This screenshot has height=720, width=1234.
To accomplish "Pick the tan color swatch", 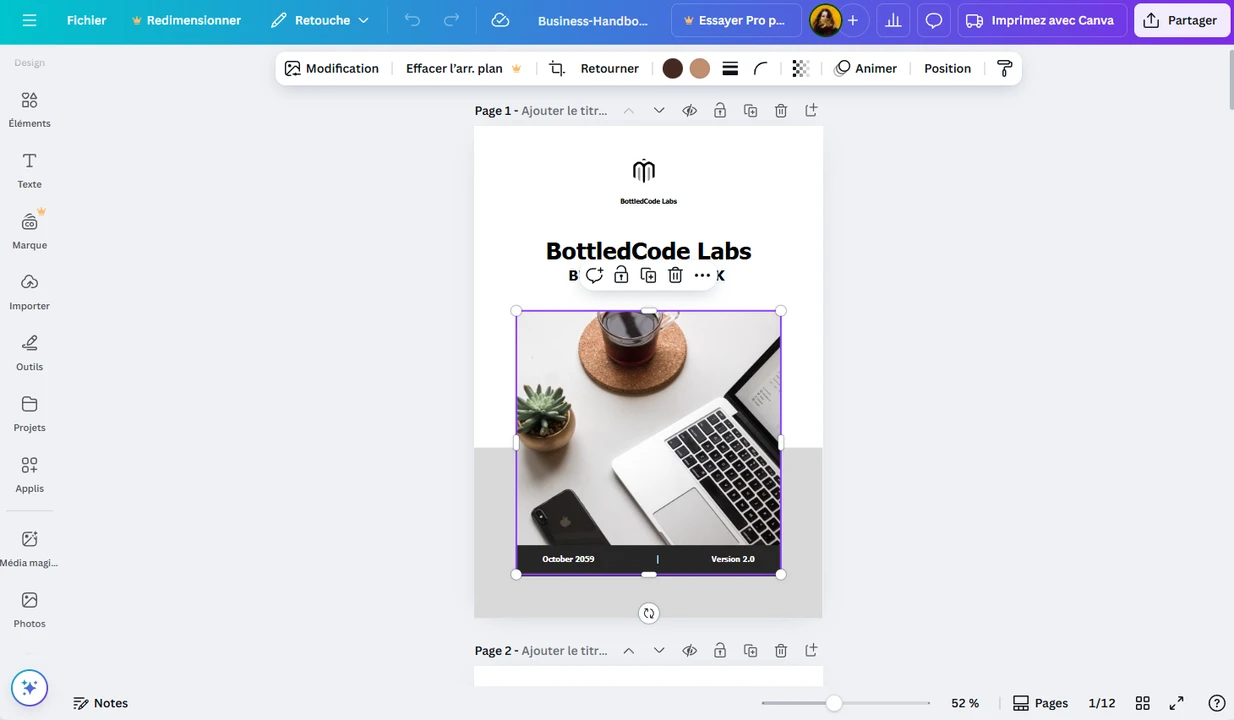I will click(700, 69).
